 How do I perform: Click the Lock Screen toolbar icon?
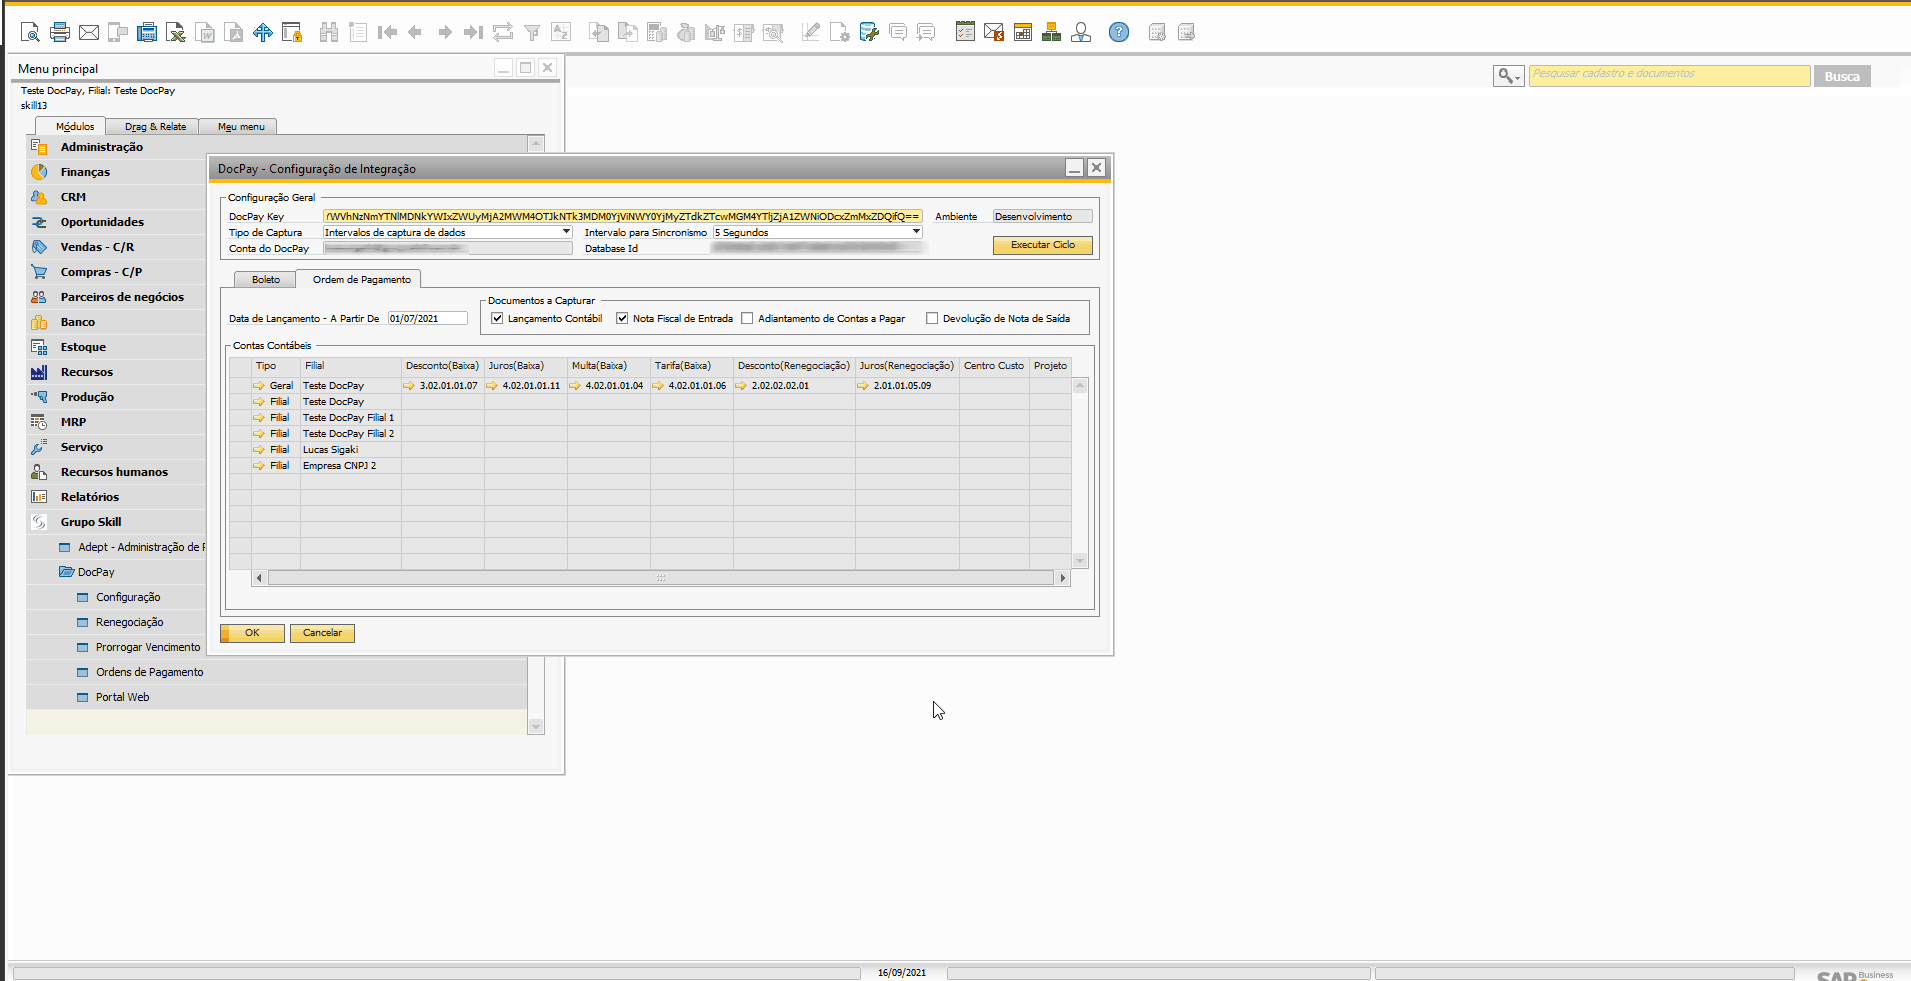[292, 32]
